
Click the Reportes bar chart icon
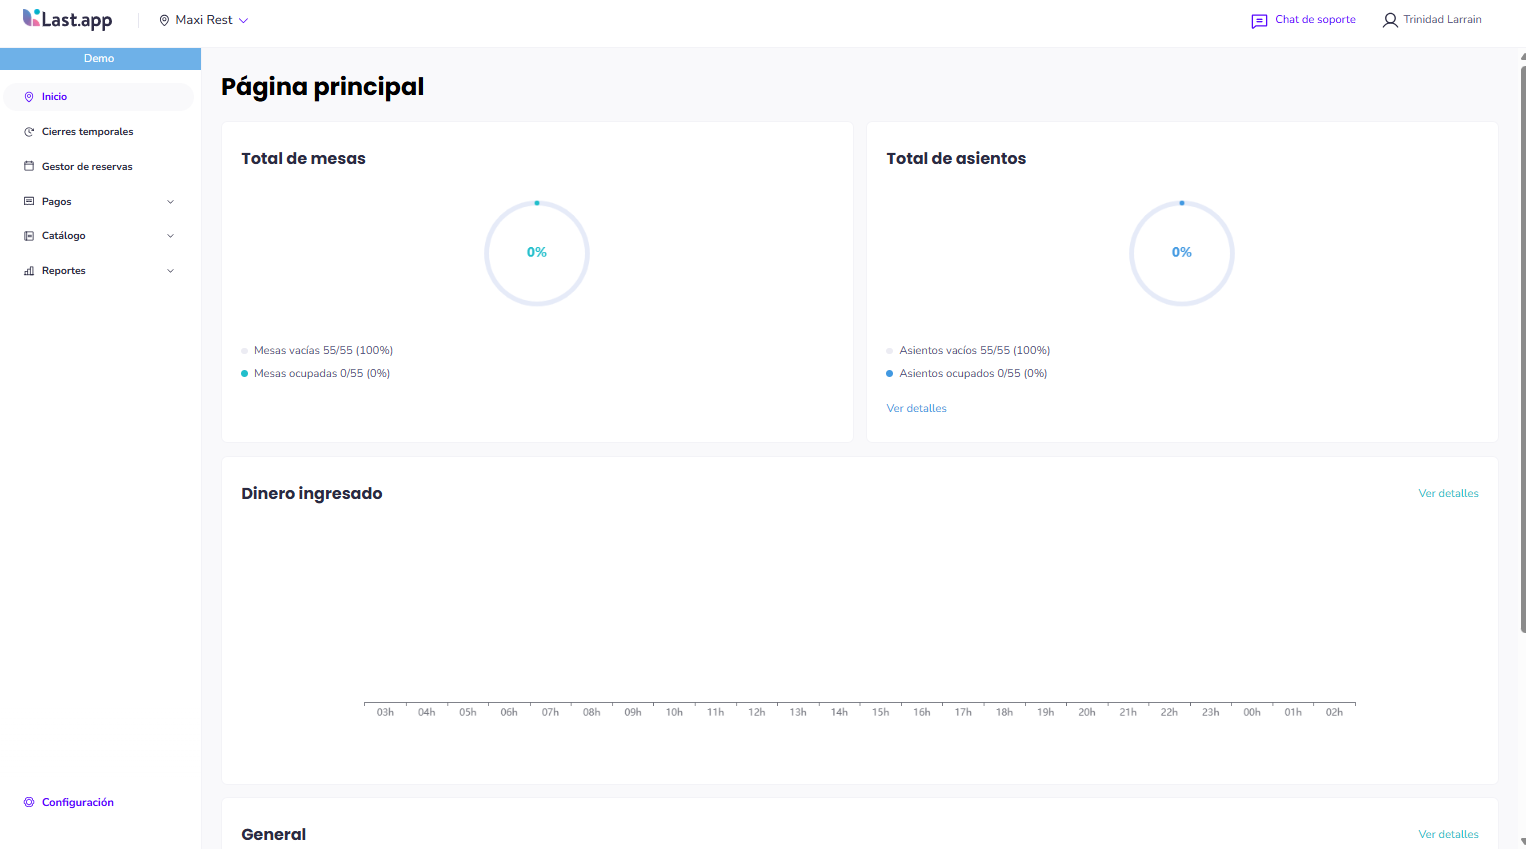[29, 271]
